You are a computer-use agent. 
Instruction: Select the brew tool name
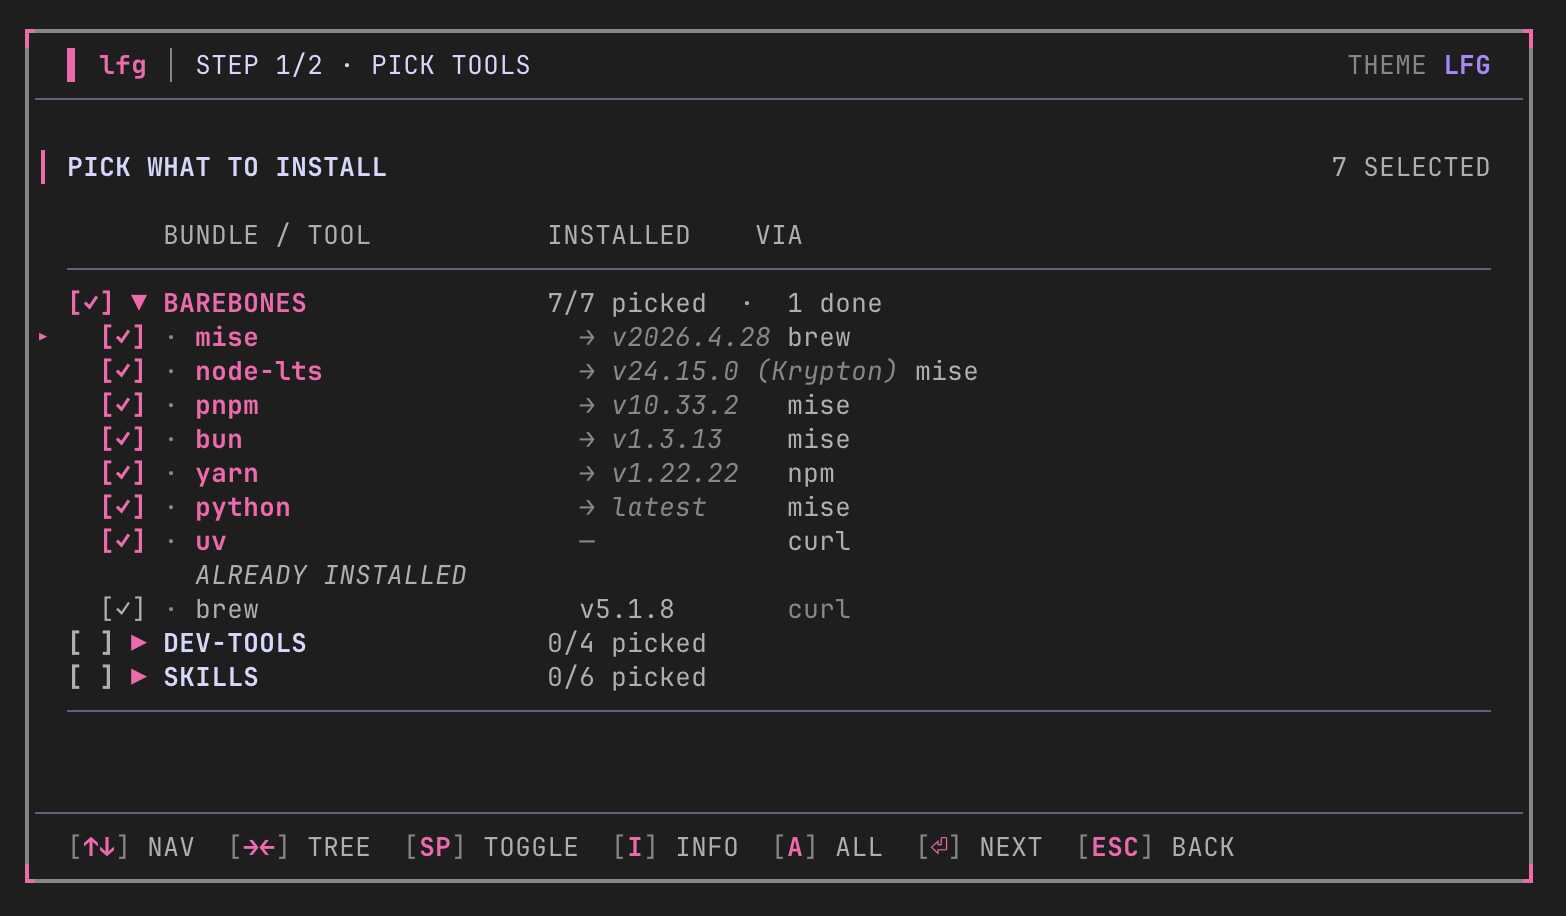coord(227,609)
